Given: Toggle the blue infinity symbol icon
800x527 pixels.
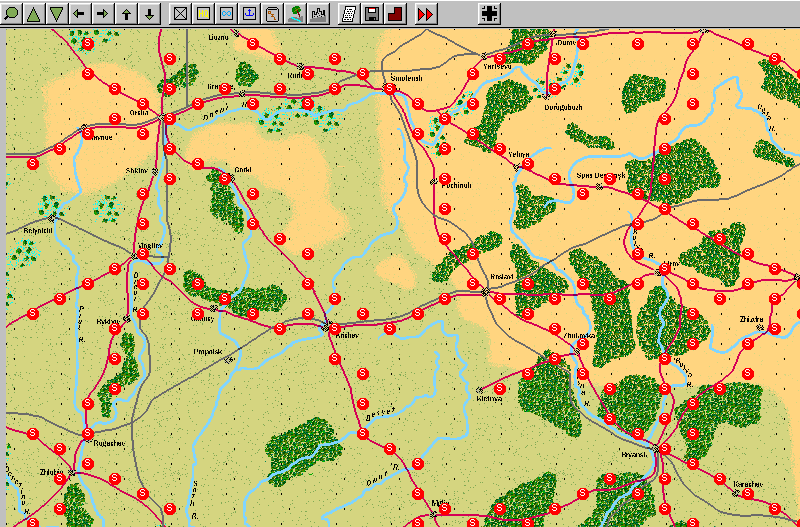Looking at the screenshot, I should pyautogui.click(x=226, y=14).
